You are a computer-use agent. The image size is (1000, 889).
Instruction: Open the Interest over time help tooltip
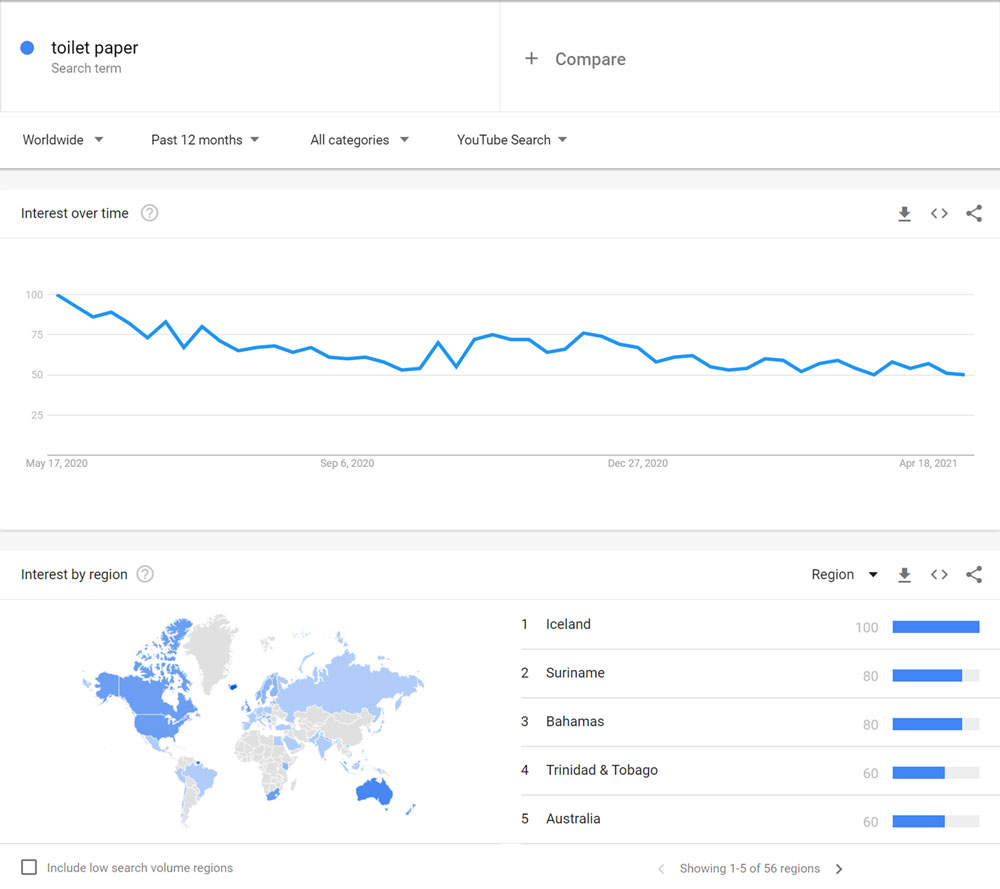coord(149,212)
